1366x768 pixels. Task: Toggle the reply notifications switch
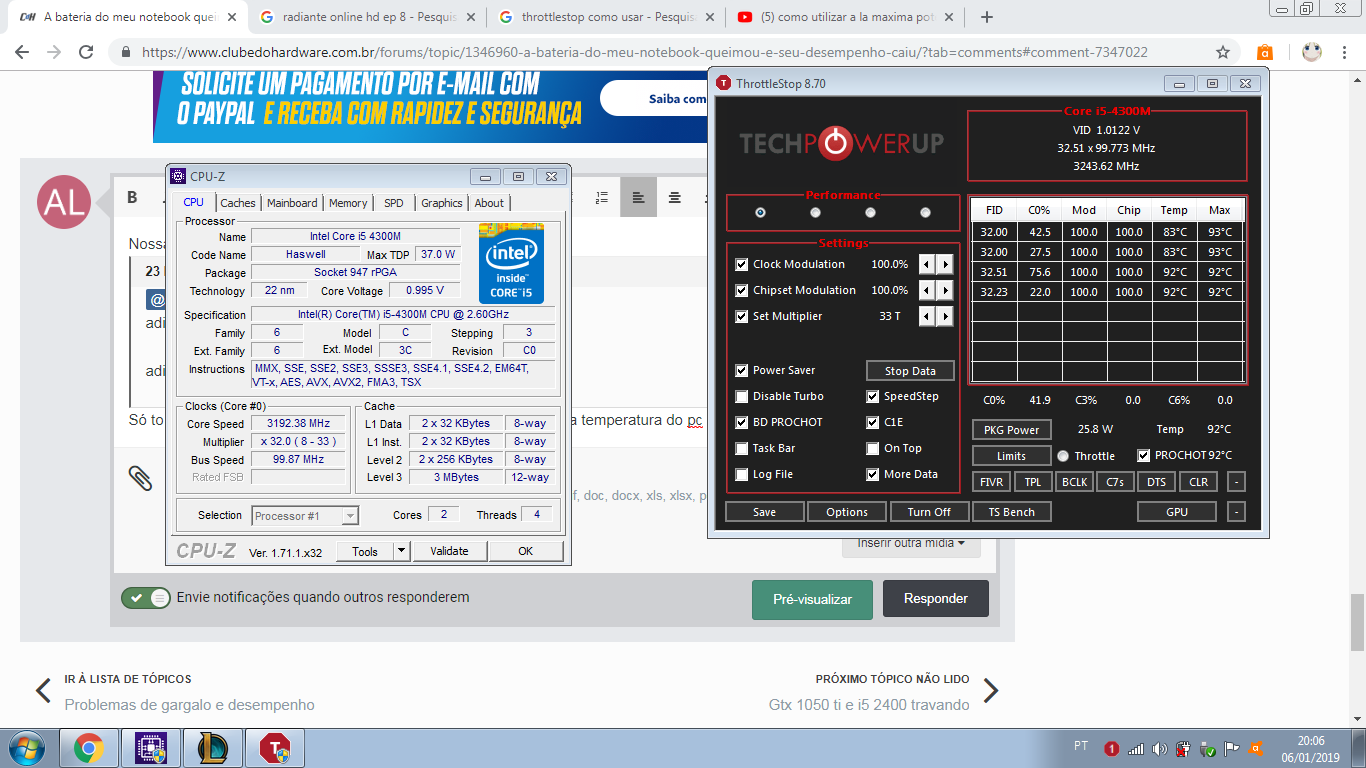(x=146, y=598)
